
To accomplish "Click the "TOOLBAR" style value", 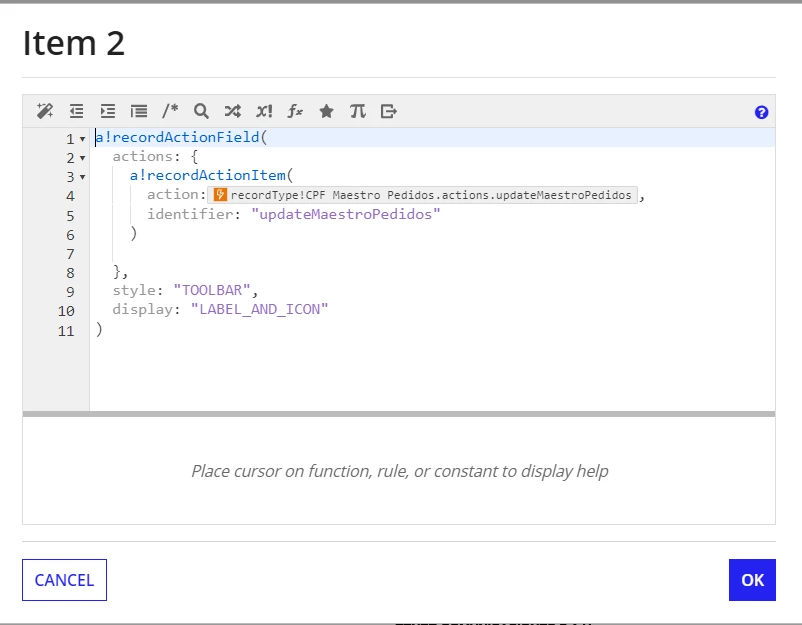I will 212,290.
